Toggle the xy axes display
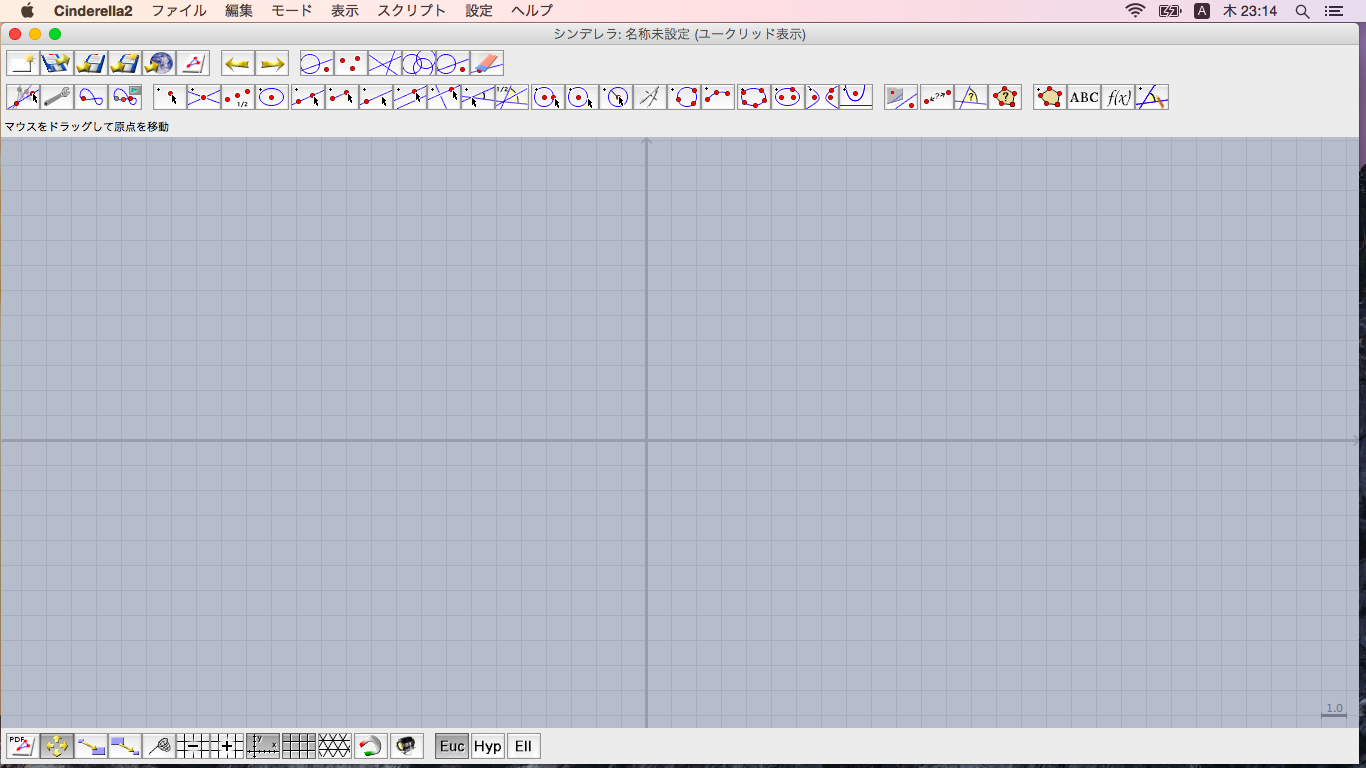This screenshot has width=1366, height=768. pos(263,746)
